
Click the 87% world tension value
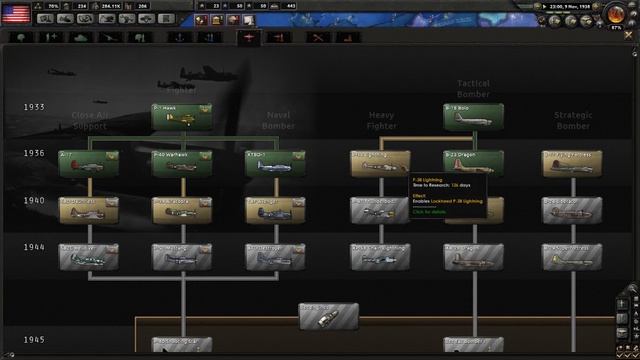[x=616, y=28]
